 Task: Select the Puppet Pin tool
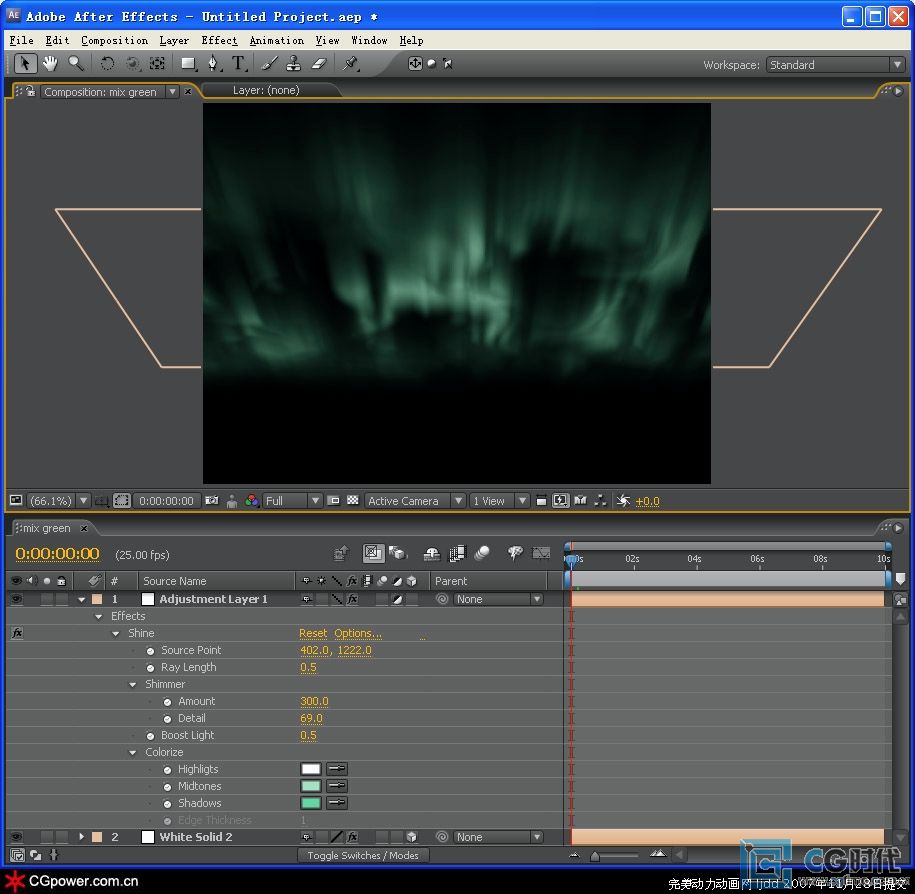click(350, 63)
